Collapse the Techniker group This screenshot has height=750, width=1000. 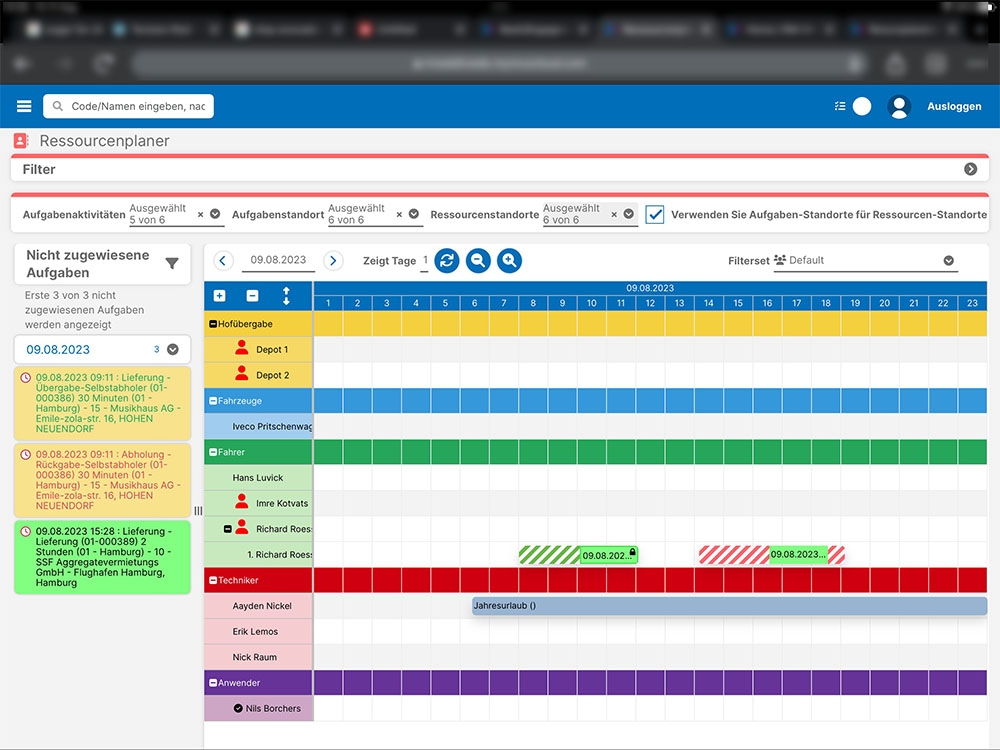(213, 580)
